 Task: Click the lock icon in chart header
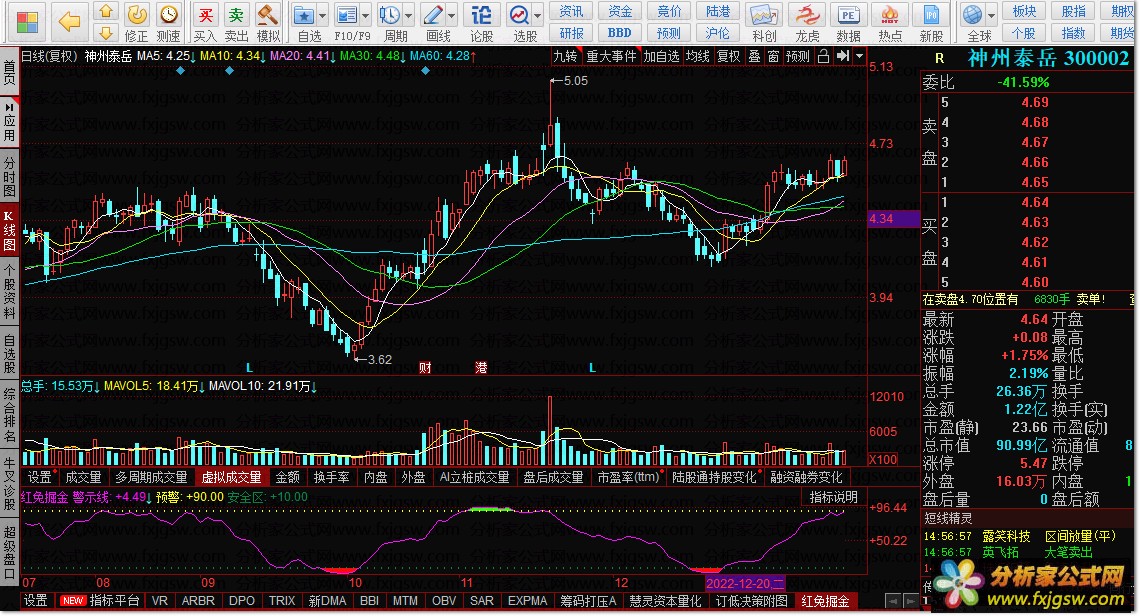click(823, 56)
